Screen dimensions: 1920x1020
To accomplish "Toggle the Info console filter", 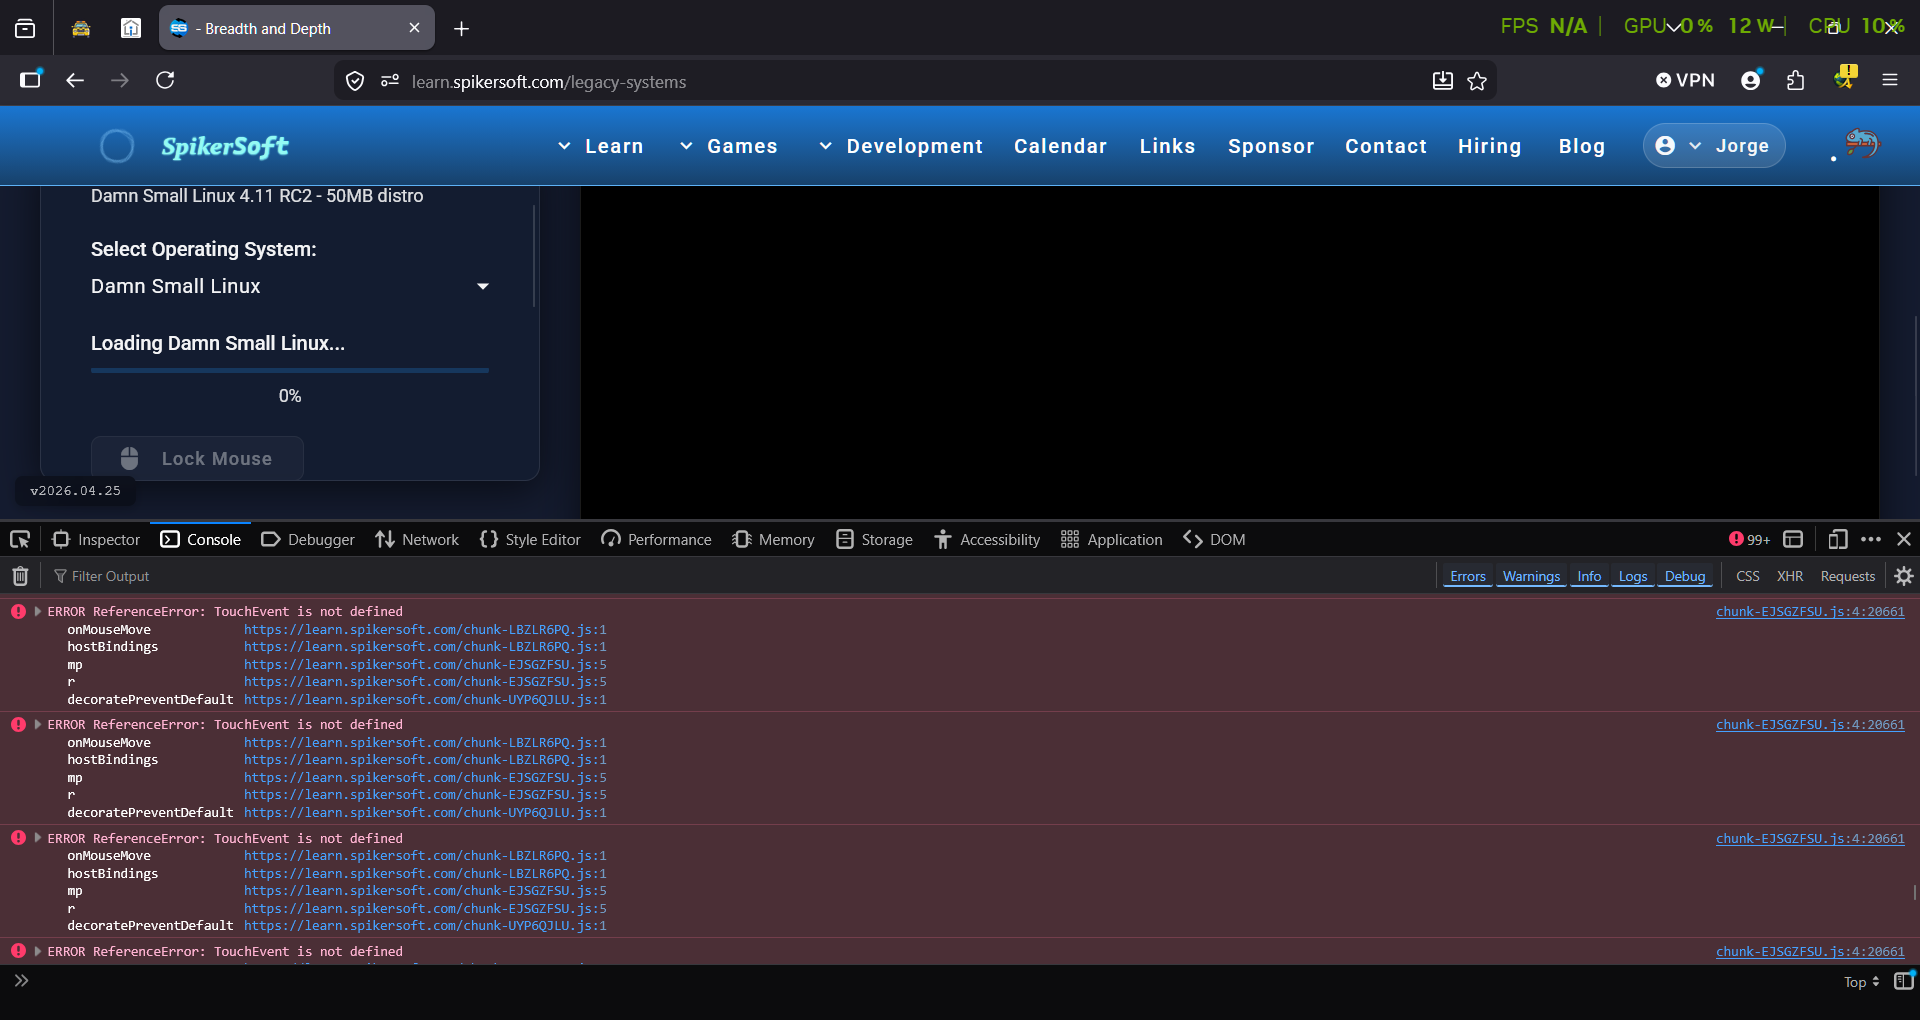I will 1589,576.
